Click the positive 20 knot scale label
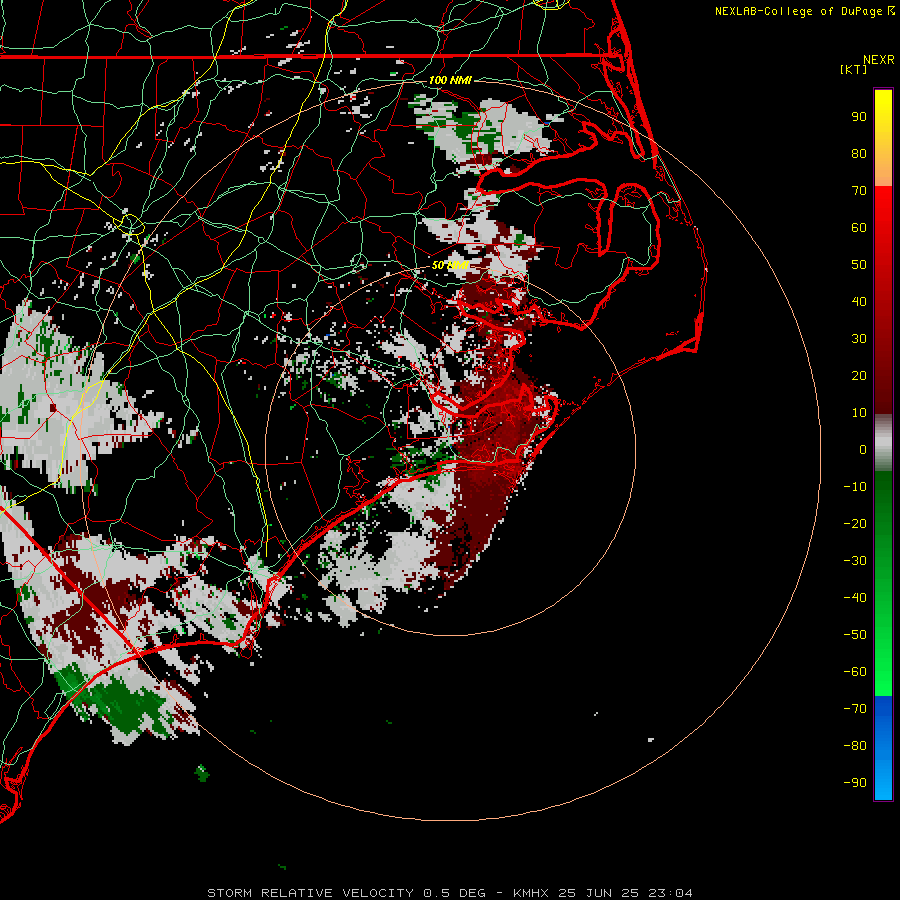Image resolution: width=900 pixels, height=900 pixels. 859,376
